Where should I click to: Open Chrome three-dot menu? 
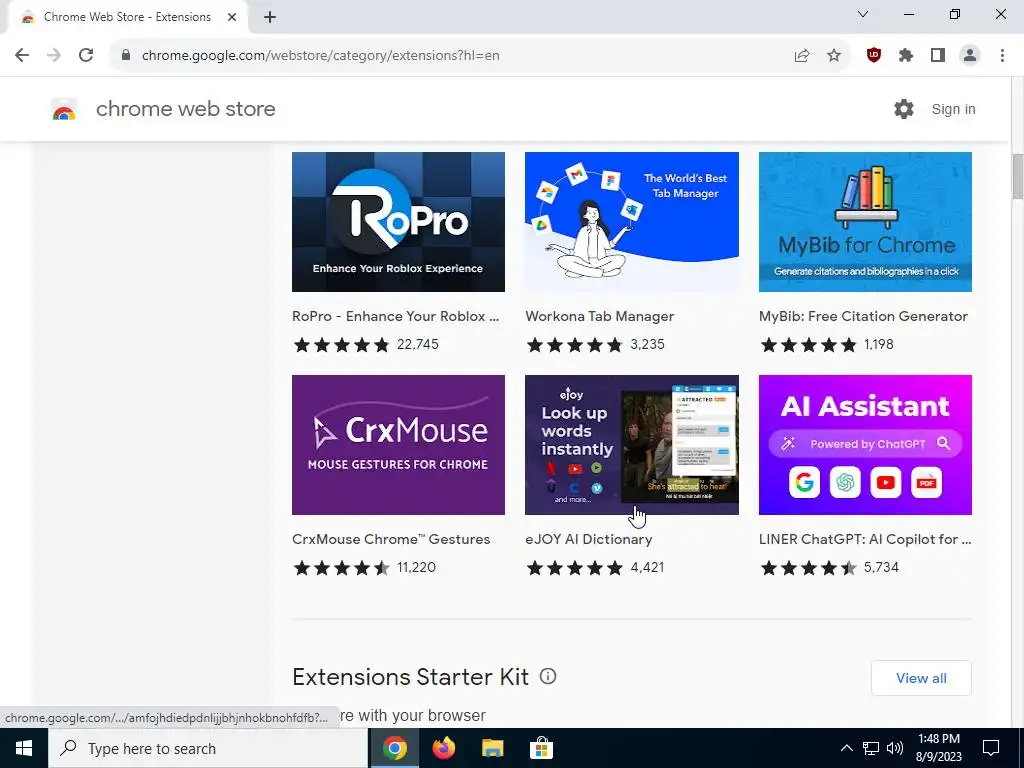[1002, 56]
